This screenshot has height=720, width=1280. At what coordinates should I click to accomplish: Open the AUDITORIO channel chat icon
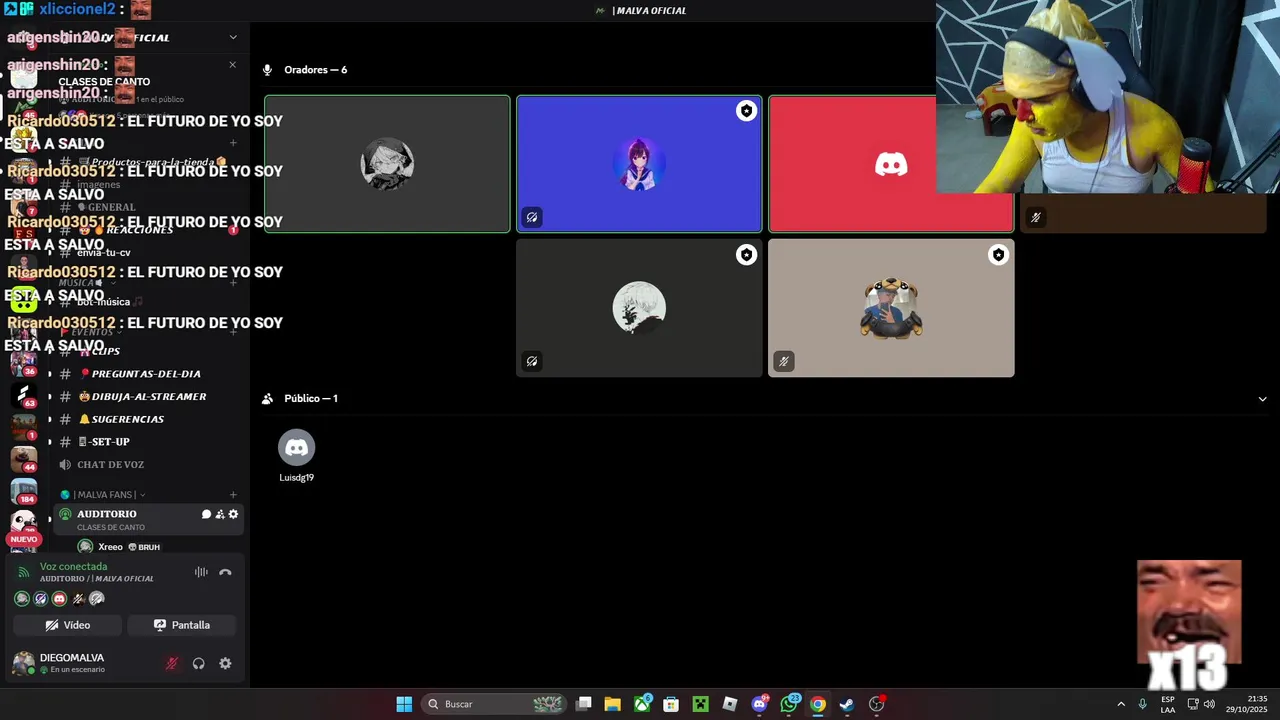pyautogui.click(x=207, y=514)
